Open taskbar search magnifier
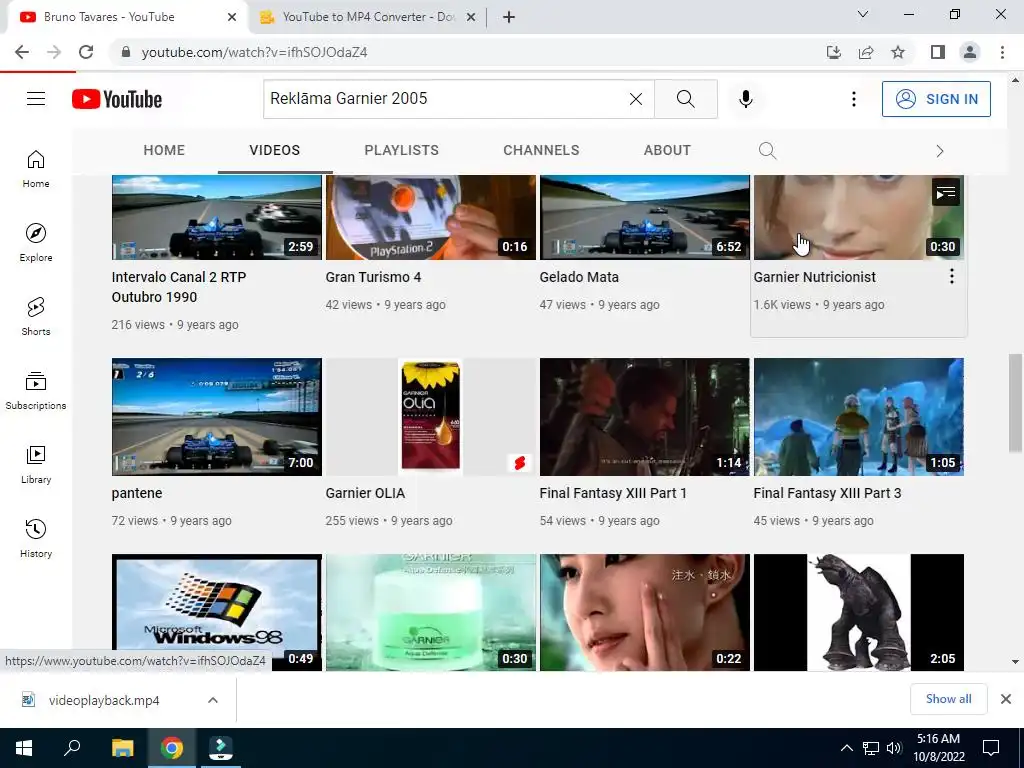Viewport: 1024px width, 768px height. point(72,748)
